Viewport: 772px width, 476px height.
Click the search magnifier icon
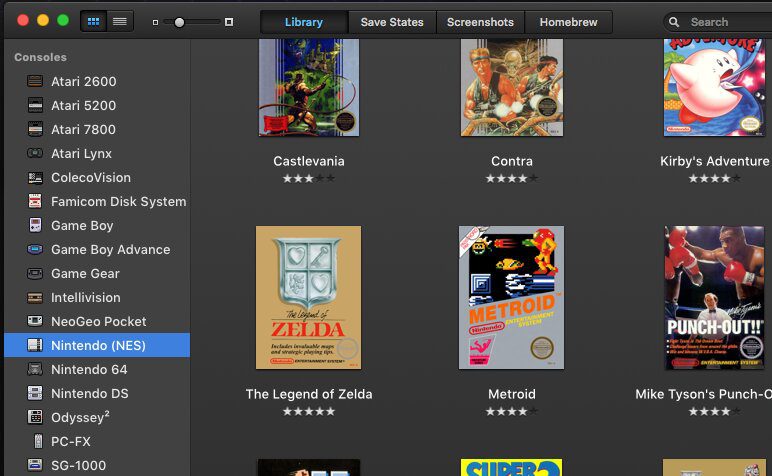pos(674,22)
